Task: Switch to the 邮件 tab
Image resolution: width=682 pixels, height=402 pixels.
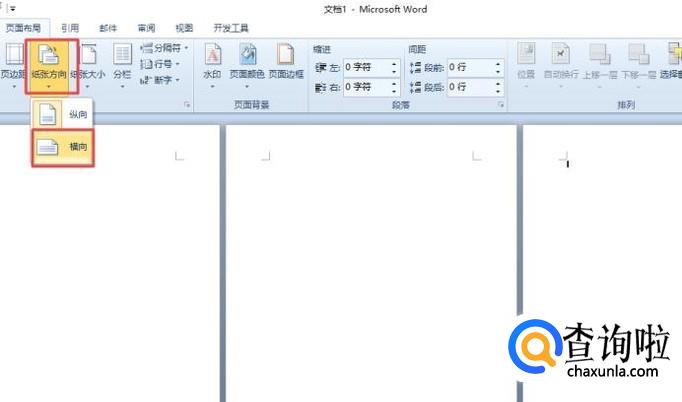Action: 108,28
